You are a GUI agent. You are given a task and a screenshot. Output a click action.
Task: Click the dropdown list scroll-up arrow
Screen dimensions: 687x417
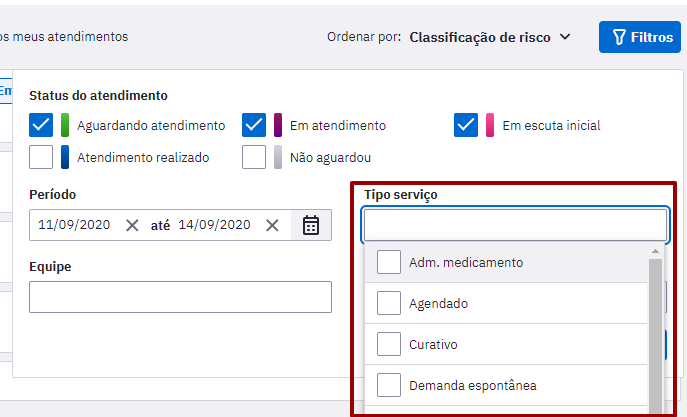click(x=655, y=251)
